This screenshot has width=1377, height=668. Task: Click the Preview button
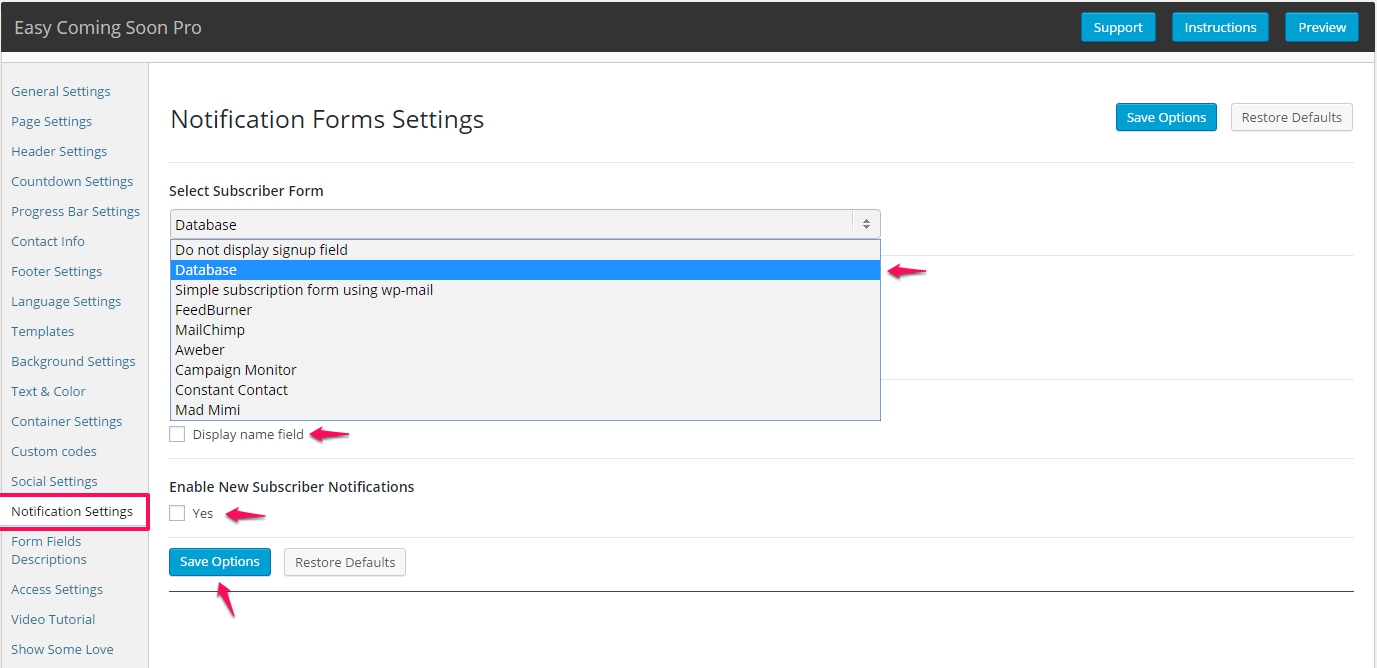(x=1322, y=27)
